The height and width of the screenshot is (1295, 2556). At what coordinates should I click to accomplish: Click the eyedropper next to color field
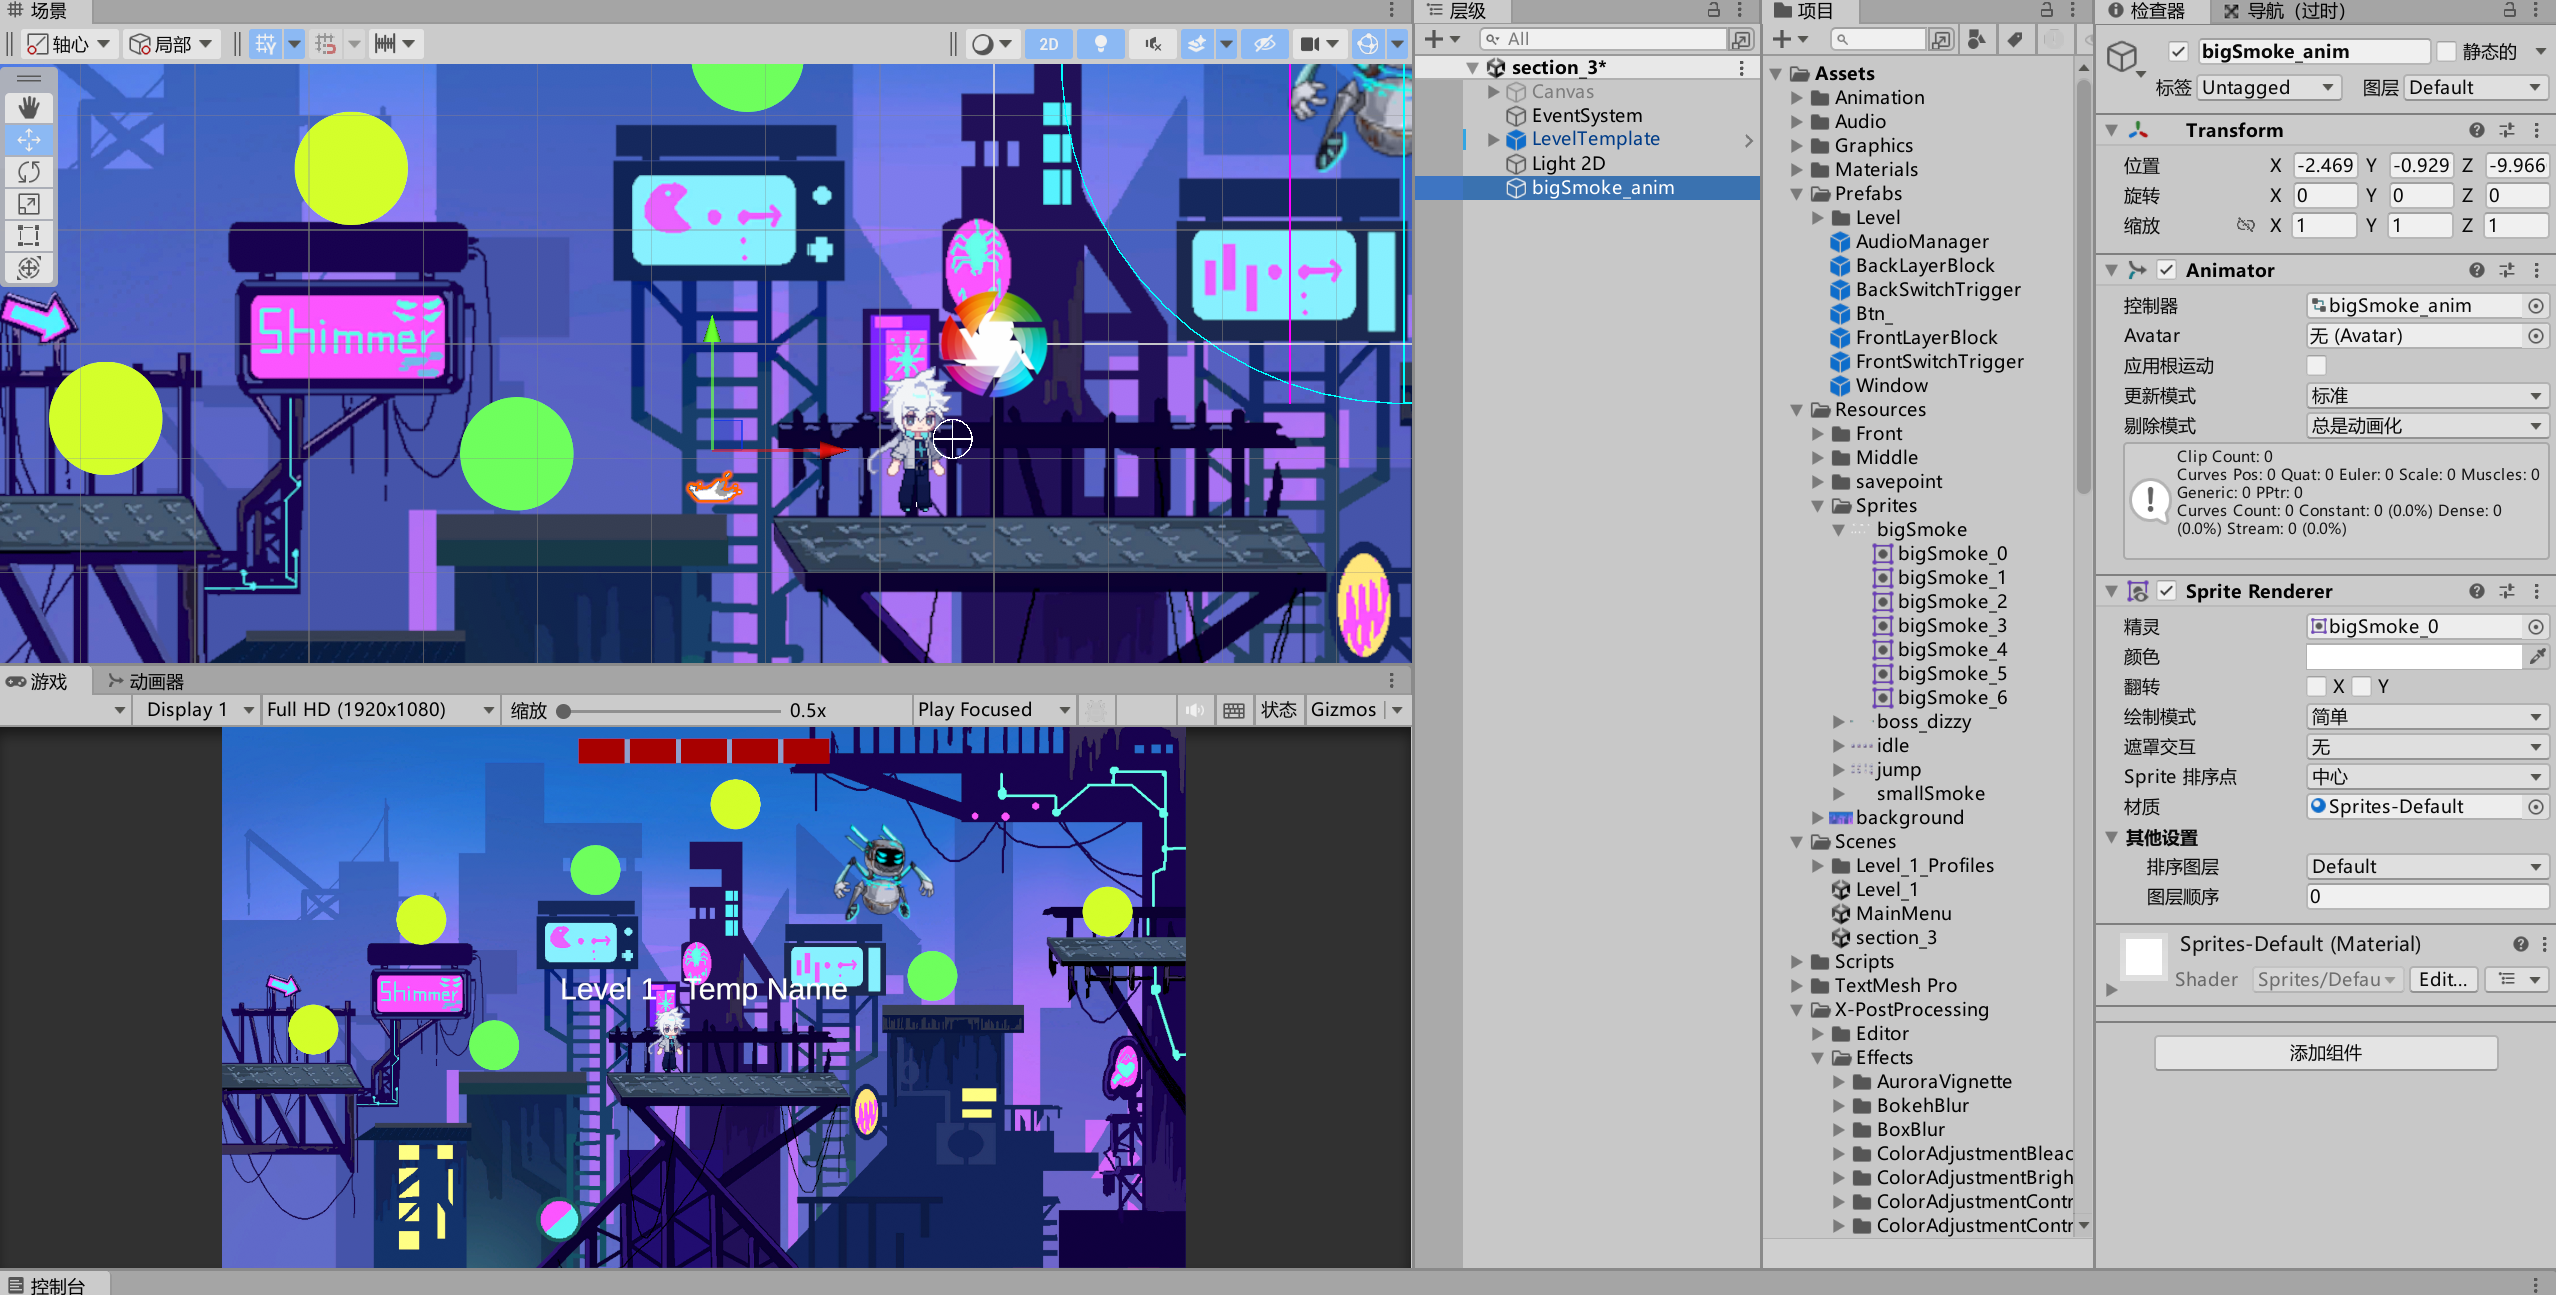2536,656
